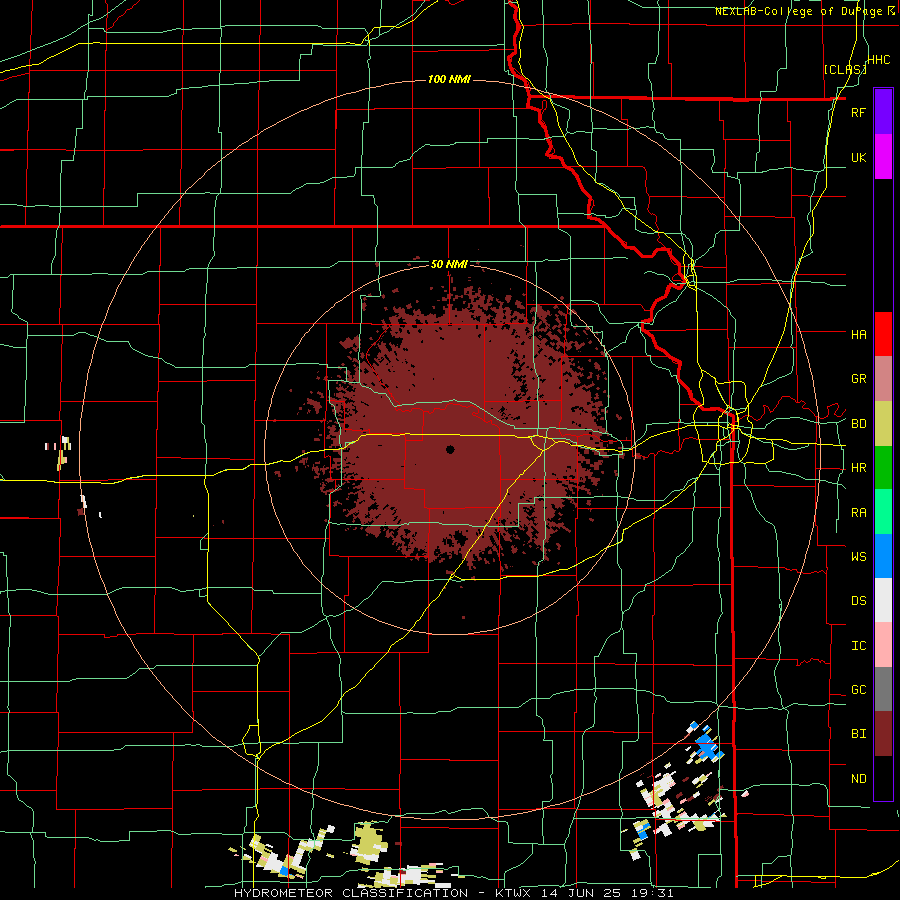Click the BI legend label
The height and width of the screenshot is (900, 900).
858,734
